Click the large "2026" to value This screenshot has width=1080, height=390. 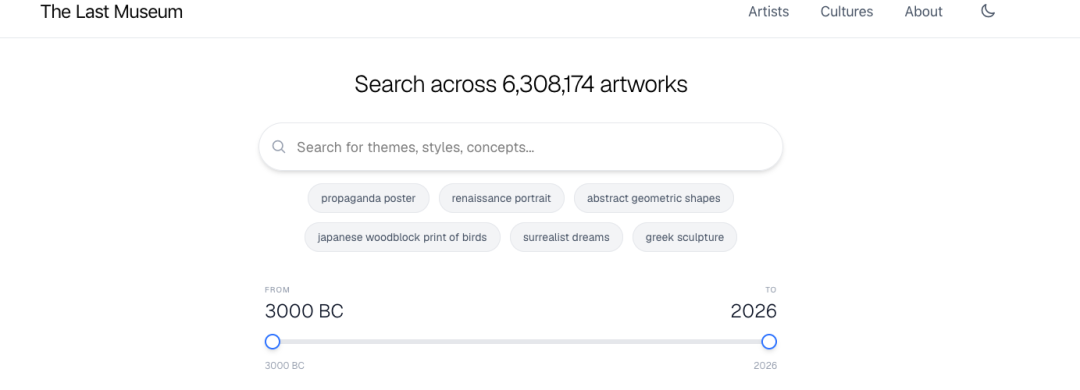pyautogui.click(x=754, y=311)
